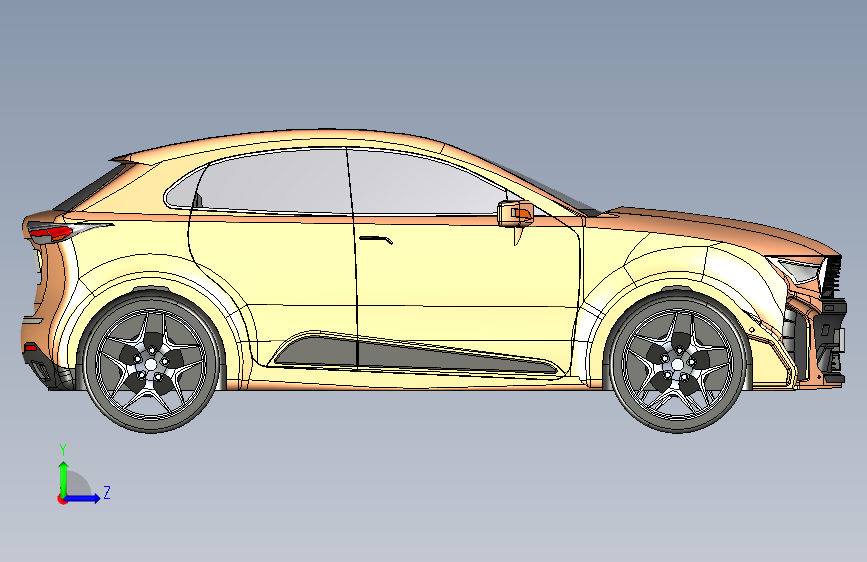Select the orange hood surface
The width and height of the screenshot is (867, 562).
pyautogui.click(x=719, y=228)
